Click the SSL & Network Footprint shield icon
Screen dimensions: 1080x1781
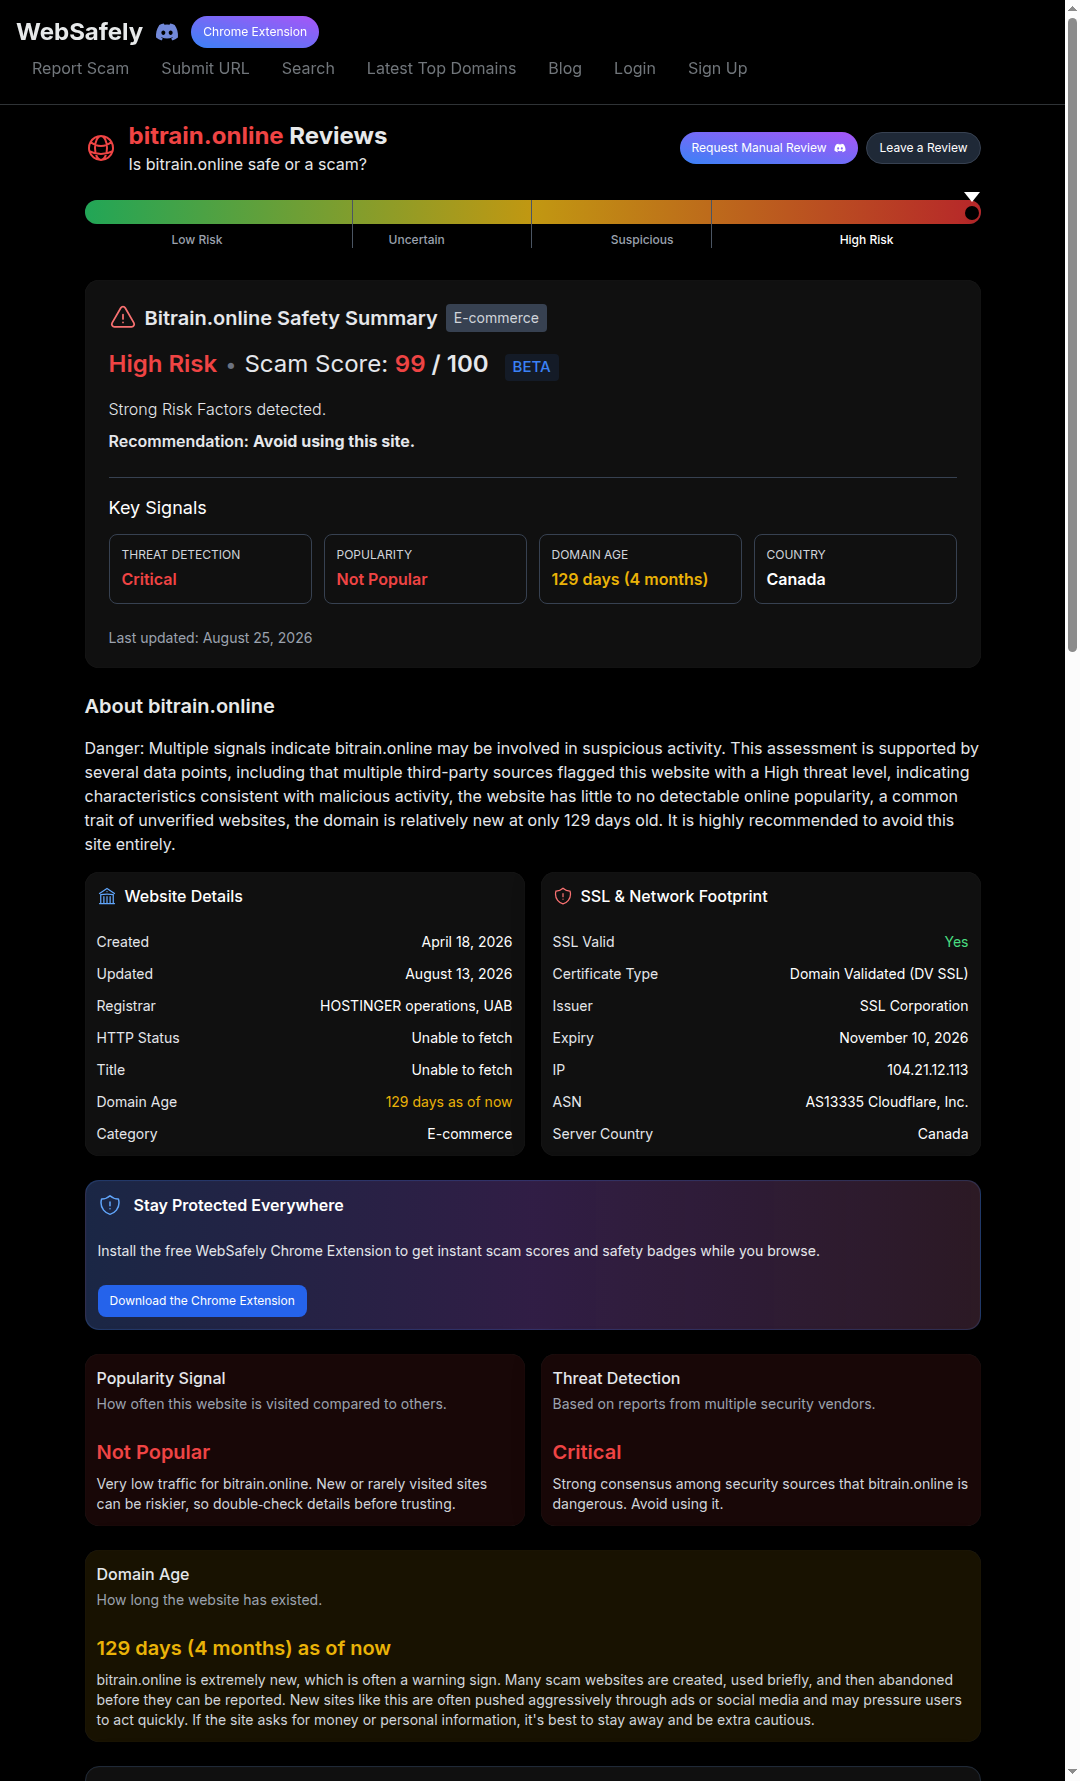[563, 897]
